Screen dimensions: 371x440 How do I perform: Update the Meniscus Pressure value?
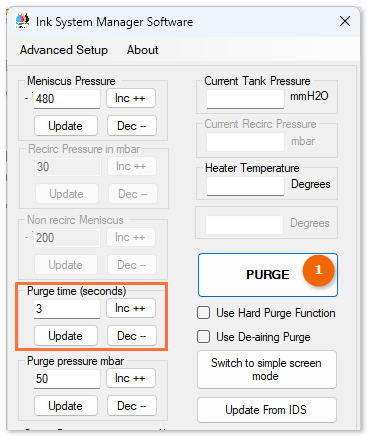[x=66, y=126]
